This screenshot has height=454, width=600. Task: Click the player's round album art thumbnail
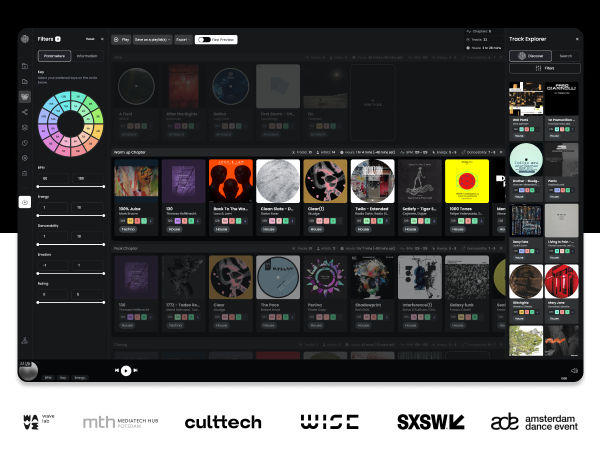[x=28, y=371]
